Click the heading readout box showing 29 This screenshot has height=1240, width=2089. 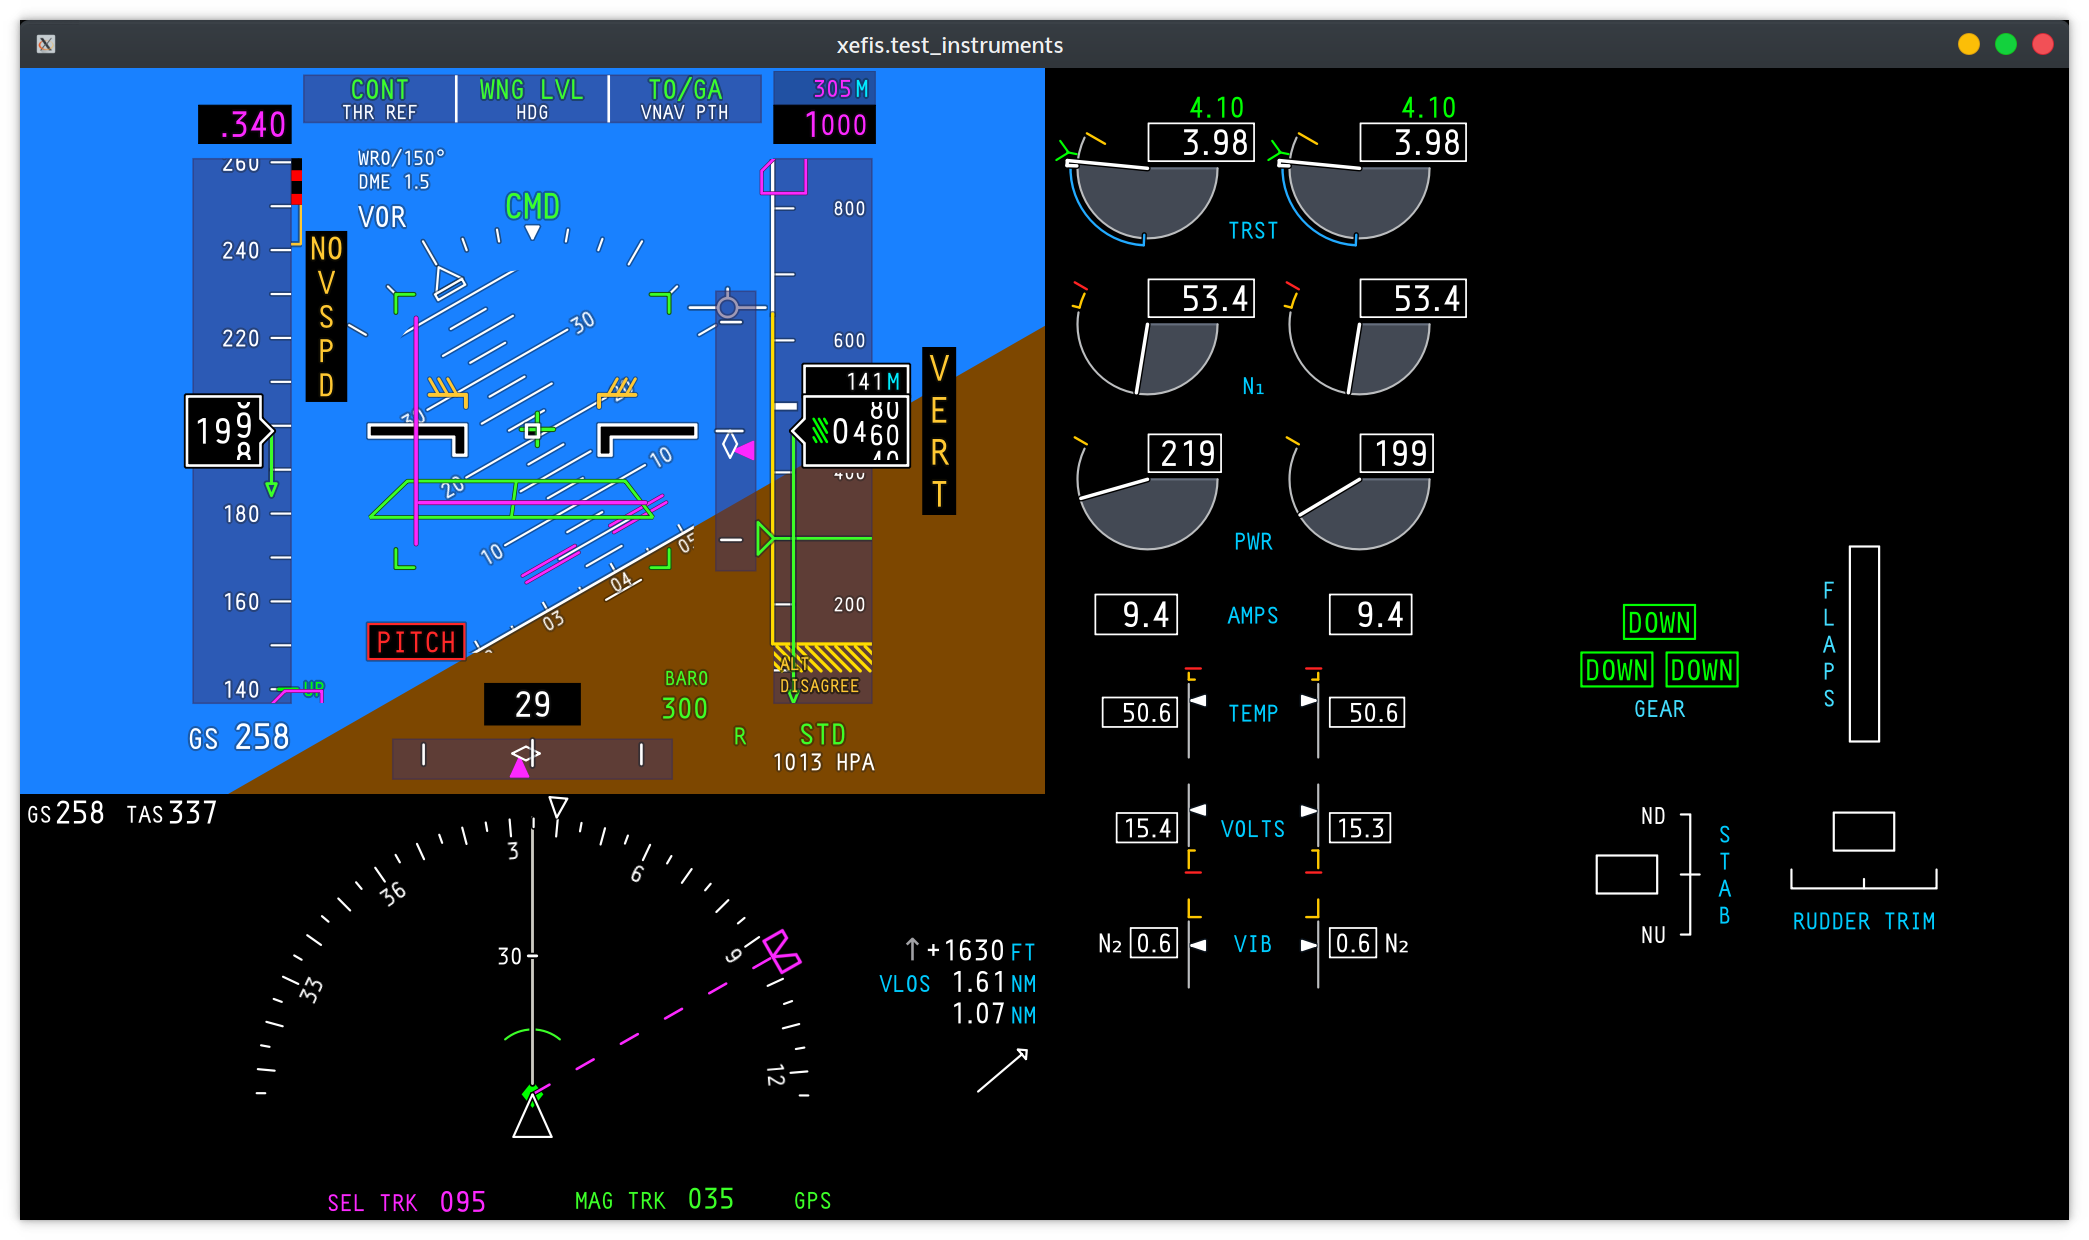pyautogui.click(x=532, y=704)
